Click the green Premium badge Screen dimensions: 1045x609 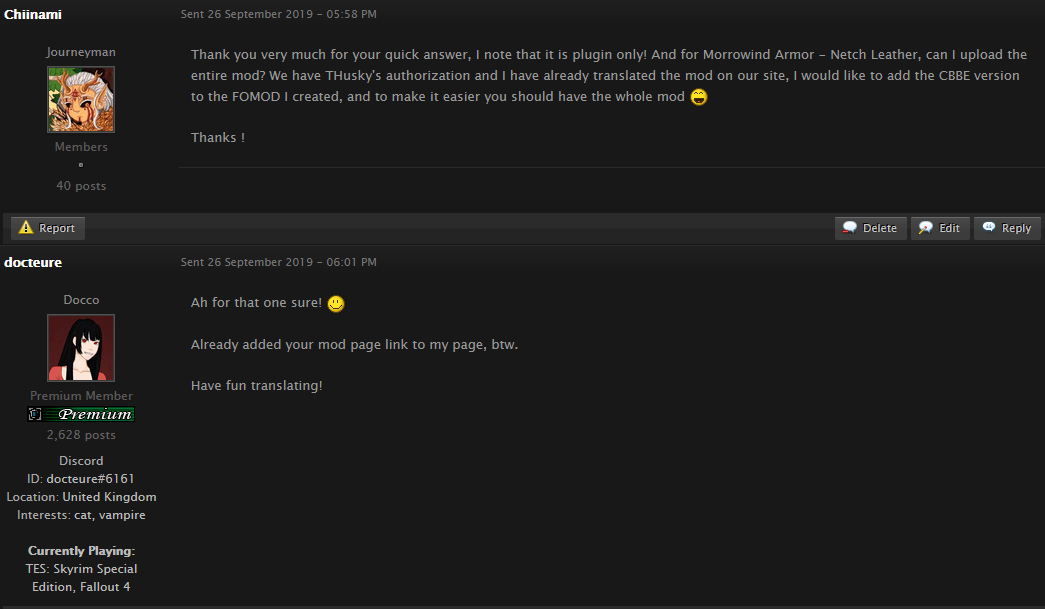click(81, 414)
